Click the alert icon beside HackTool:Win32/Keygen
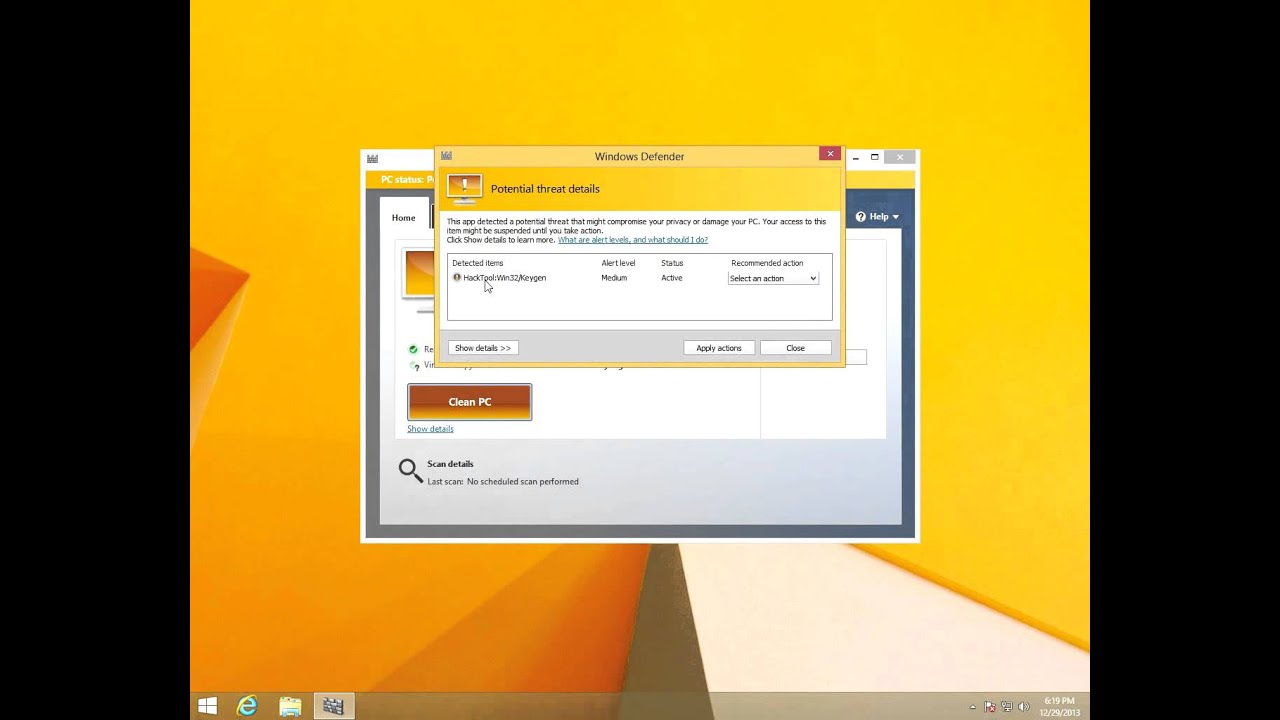This screenshot has height=720, width=1280. point(457,277)
